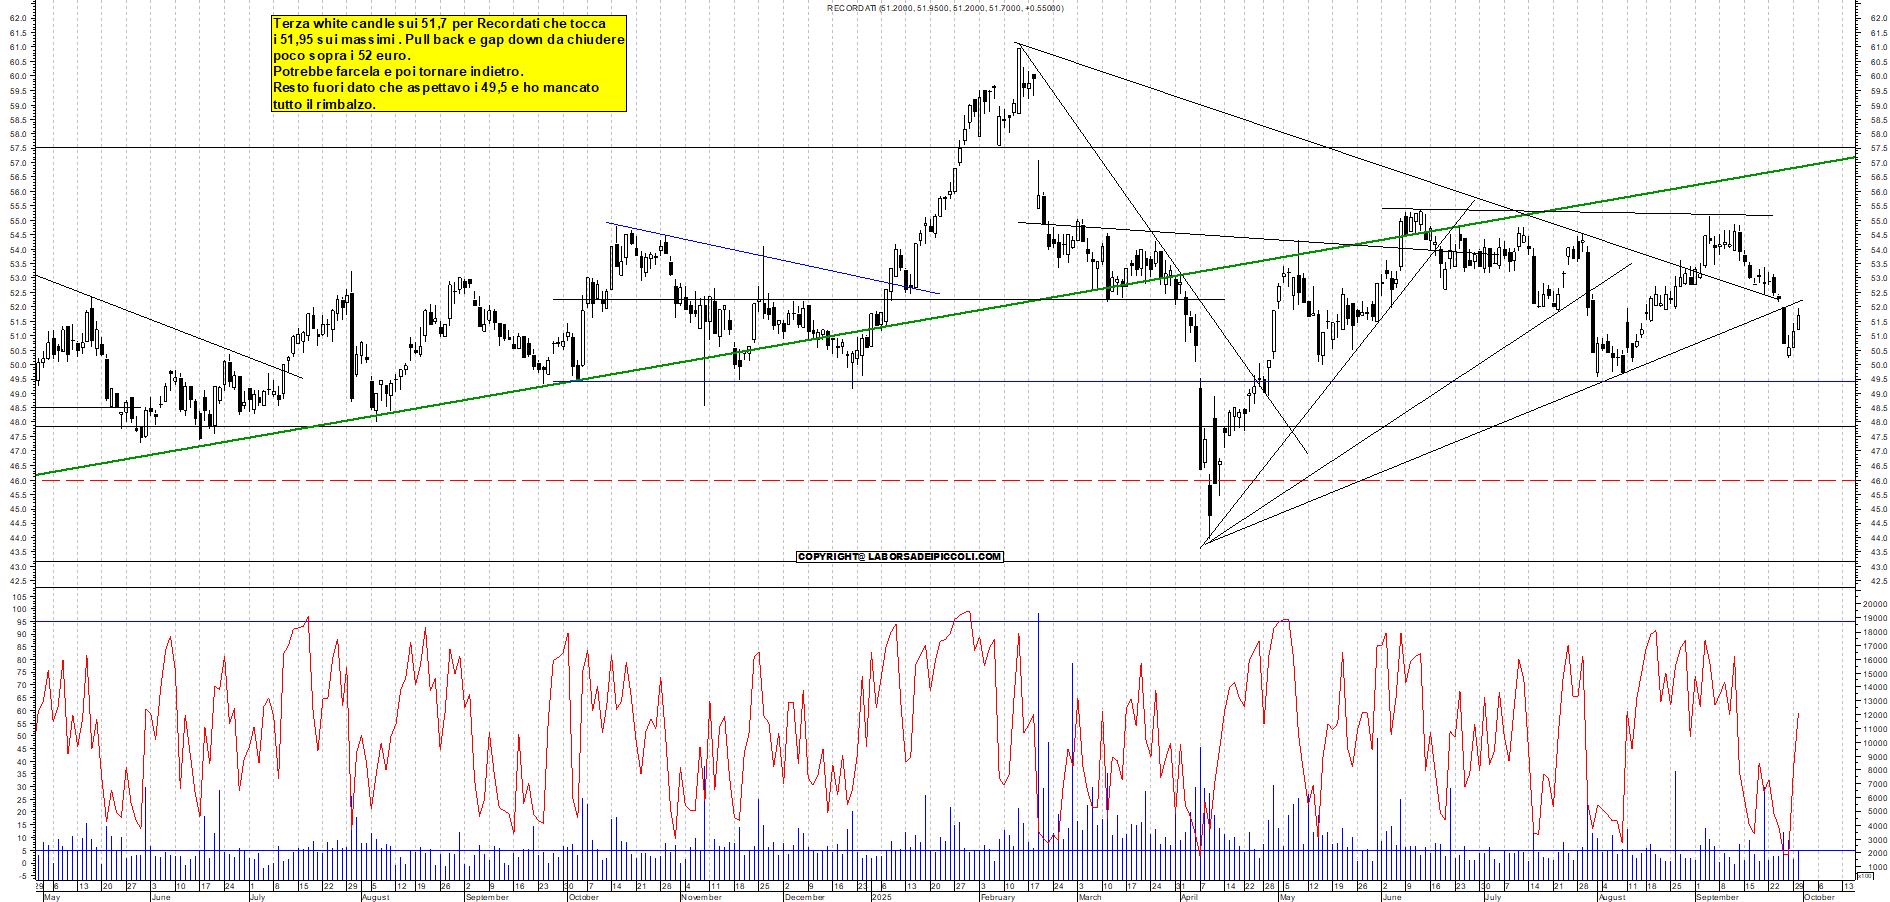Click the RECORDATI price title at top
Screen dimensions: 1890x902
click(945, 8)
